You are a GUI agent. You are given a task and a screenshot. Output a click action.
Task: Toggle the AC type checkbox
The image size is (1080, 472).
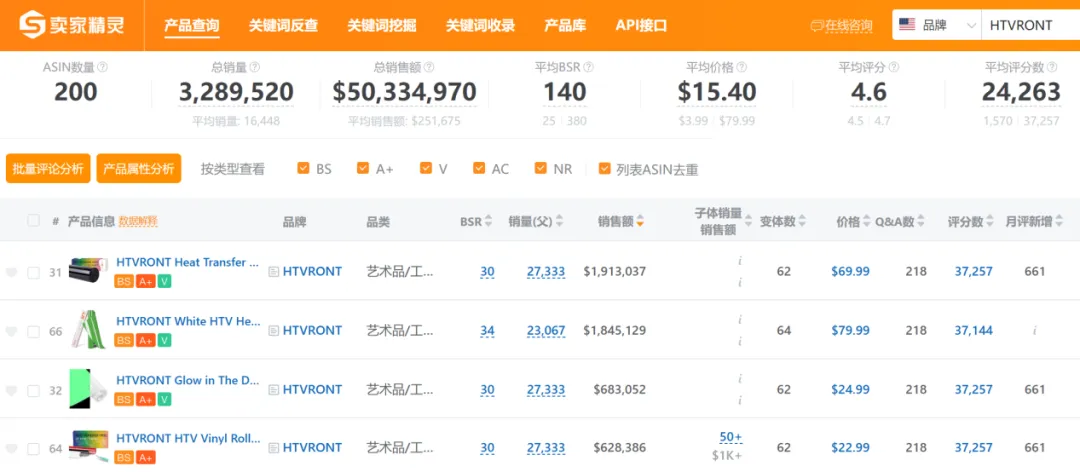[479, 168]
